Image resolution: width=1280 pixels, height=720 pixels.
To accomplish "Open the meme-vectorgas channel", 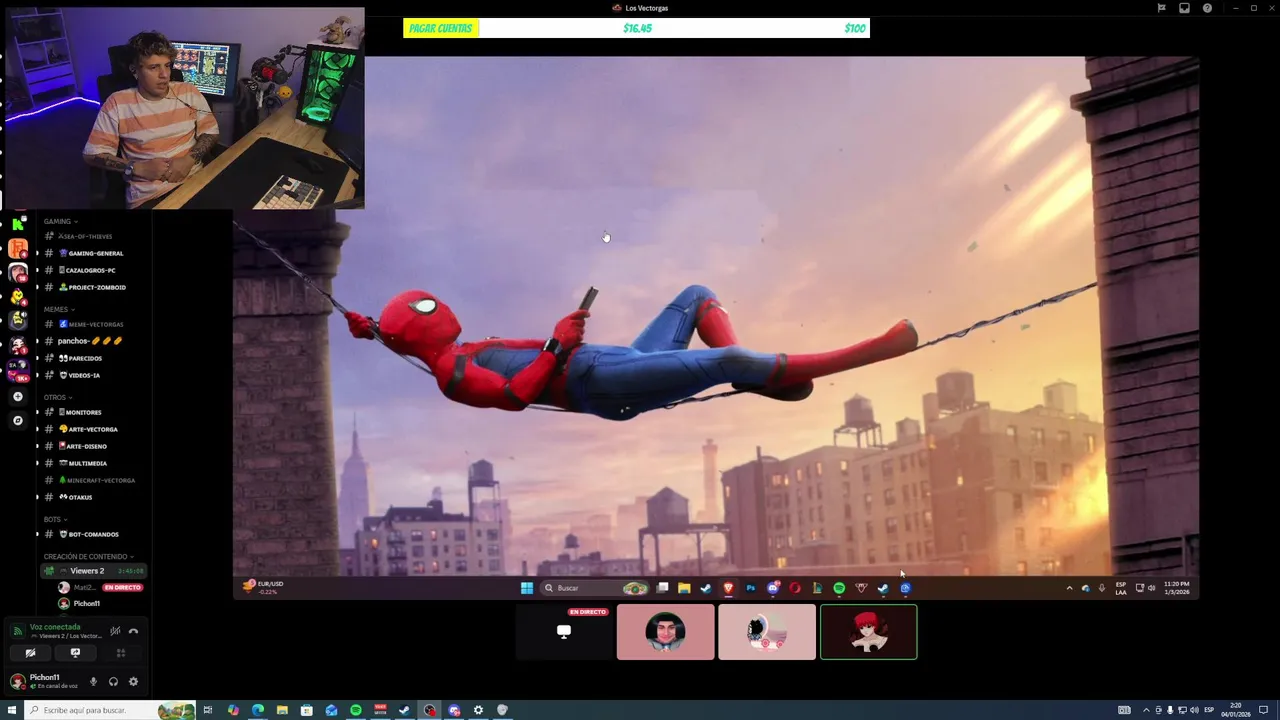I will pyautogui.click(x=91, y=324).
